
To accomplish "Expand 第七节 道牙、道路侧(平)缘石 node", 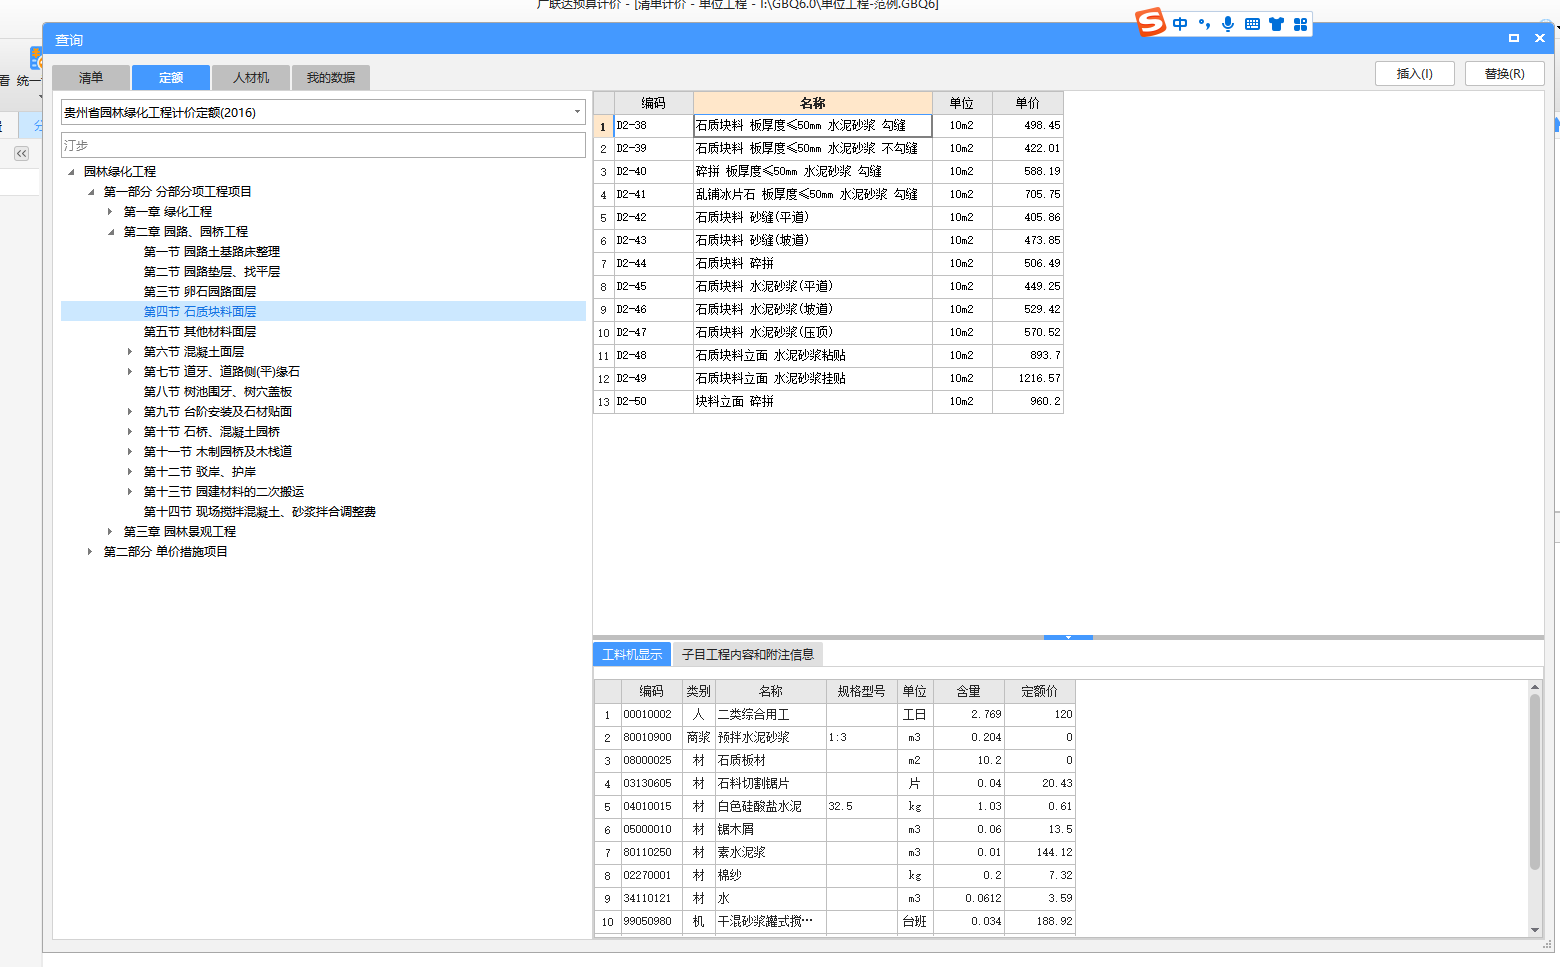I will [x=130, y=371].
